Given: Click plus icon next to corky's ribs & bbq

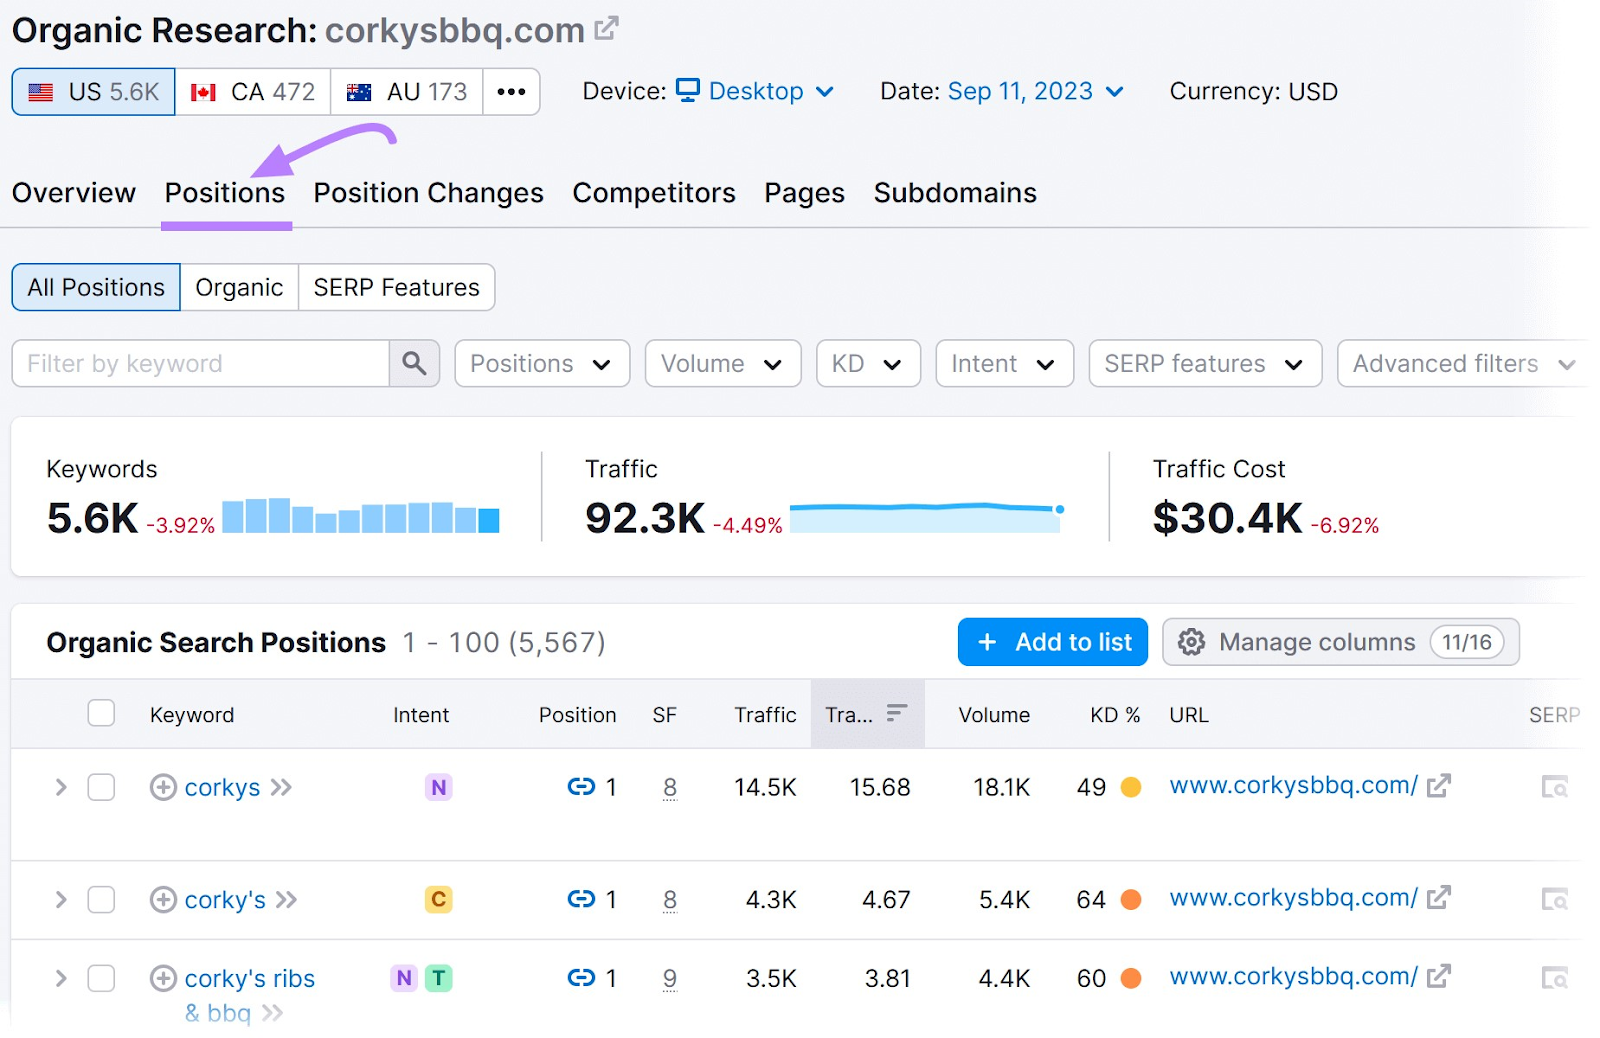Looking at the screenshot, I should pos(163,978).
